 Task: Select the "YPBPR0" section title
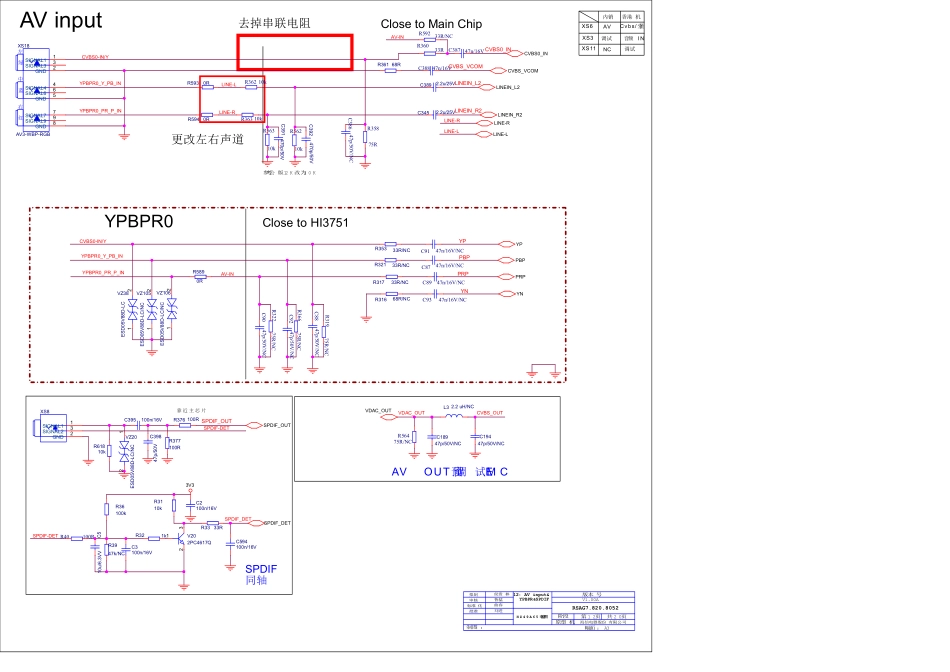(x=139, y=222)
